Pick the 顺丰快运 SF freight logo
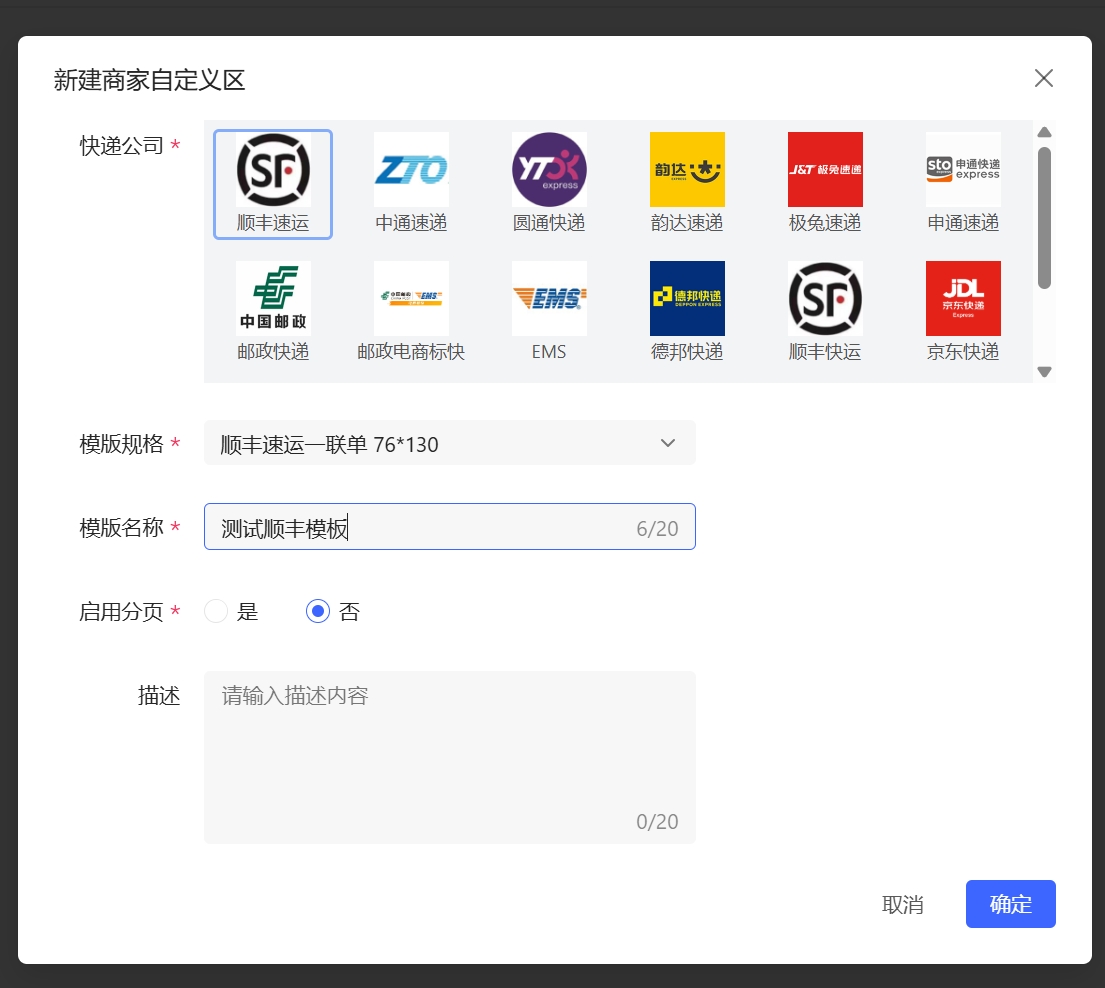Screen dimensions: 1105x988 tap(825, 299)
